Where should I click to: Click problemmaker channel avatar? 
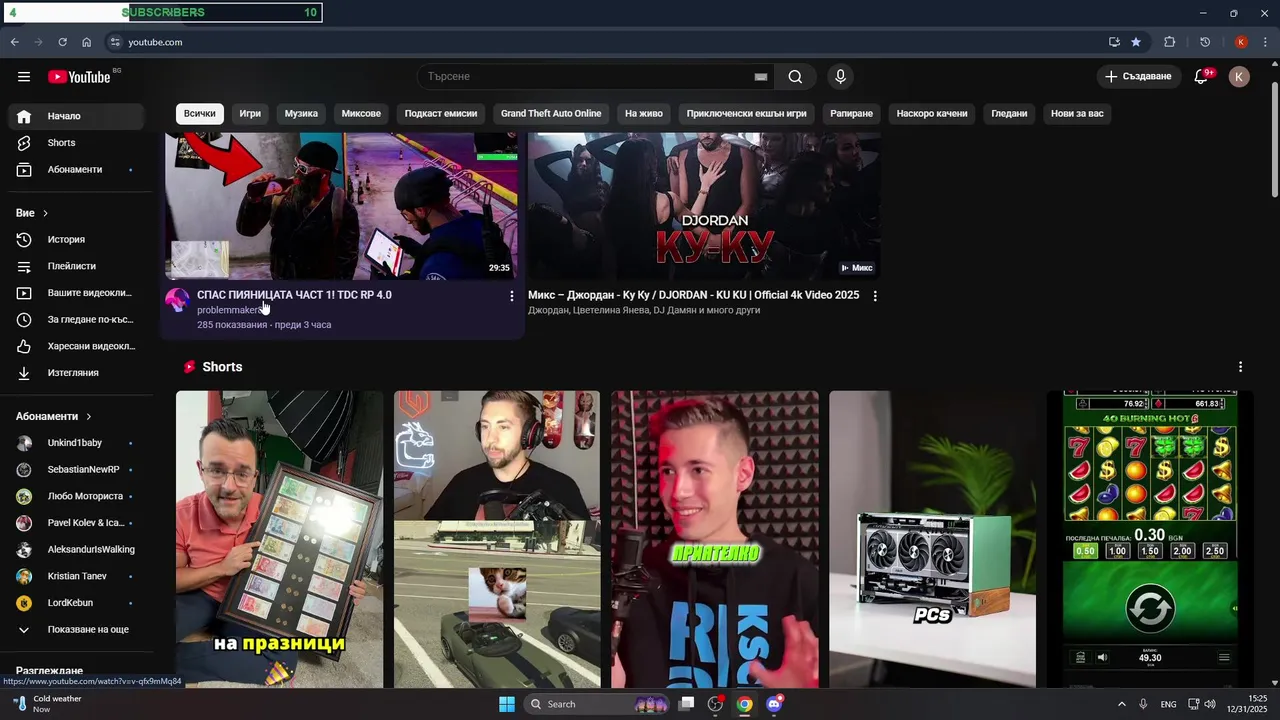(177, 300)
